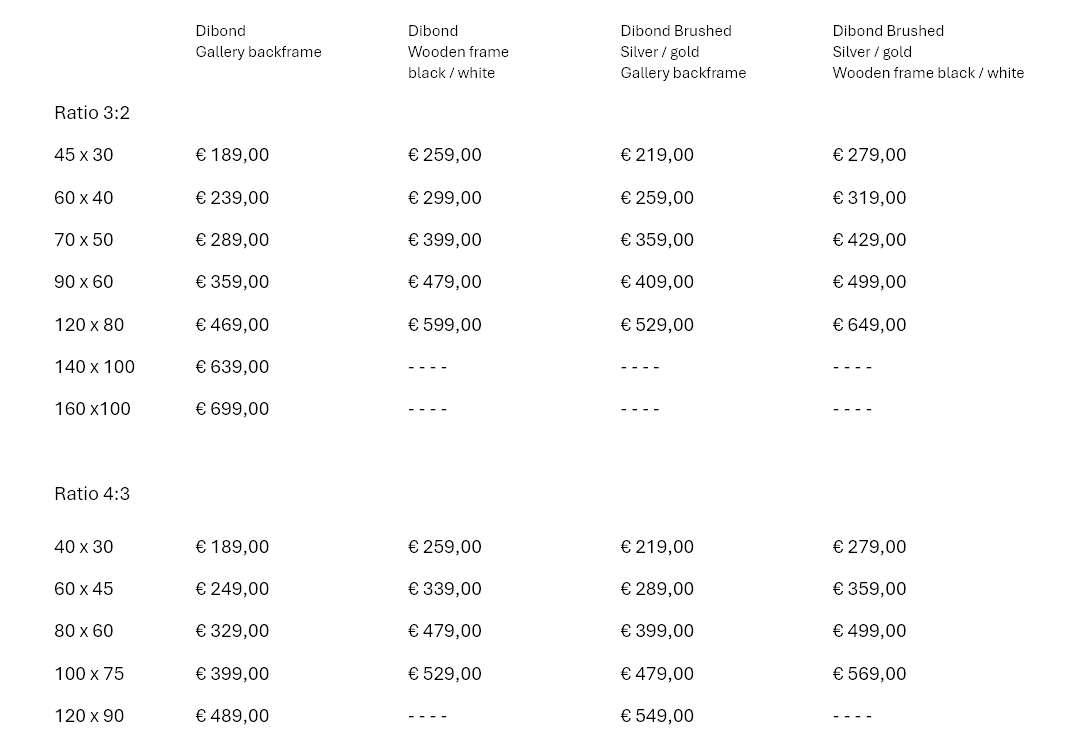
Task: Select the 100 x 75 size label
Action: (89, 674)
